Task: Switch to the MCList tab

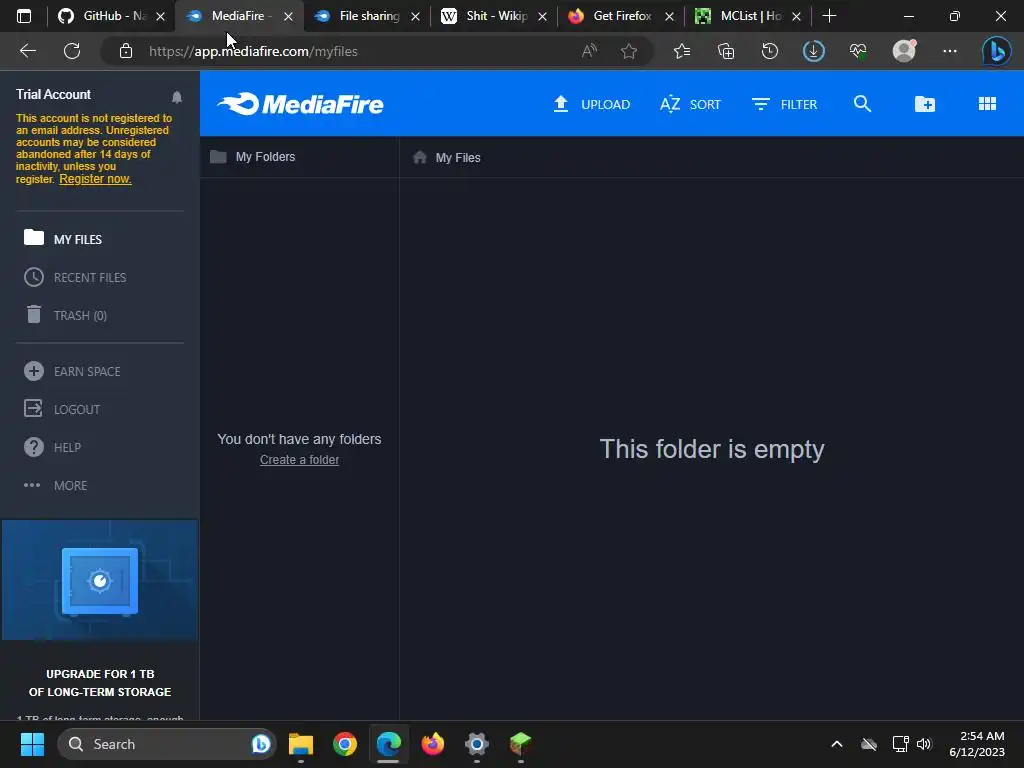Action: click(x=748, y=16)
